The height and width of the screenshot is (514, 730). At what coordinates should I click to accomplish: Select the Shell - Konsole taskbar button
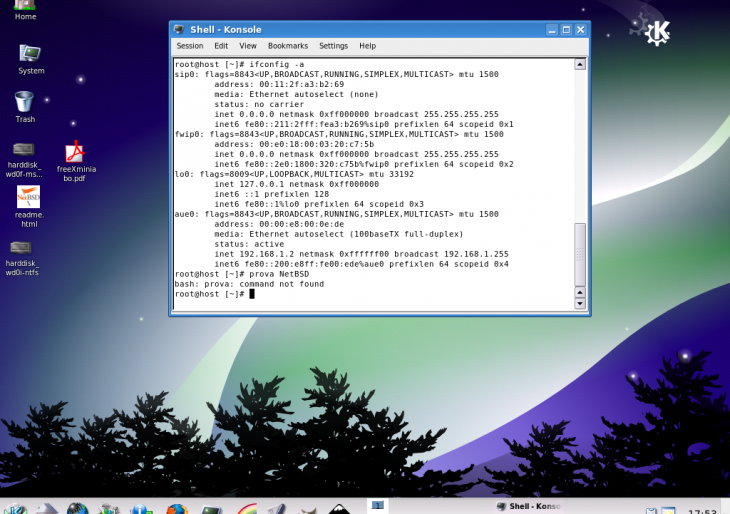point(530,507)
